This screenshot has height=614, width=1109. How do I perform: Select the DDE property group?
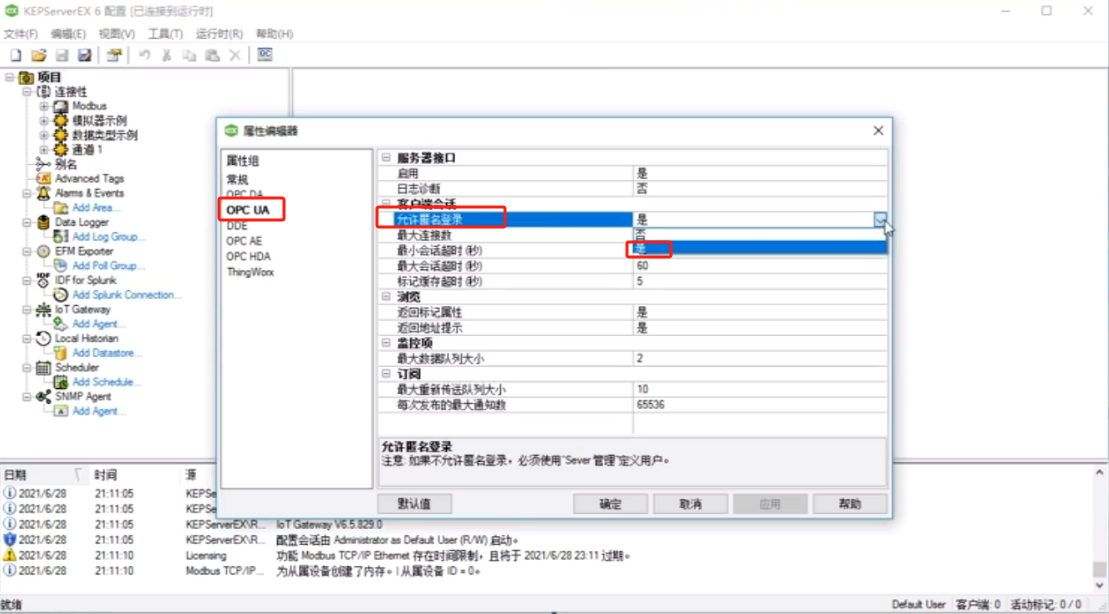237,226
